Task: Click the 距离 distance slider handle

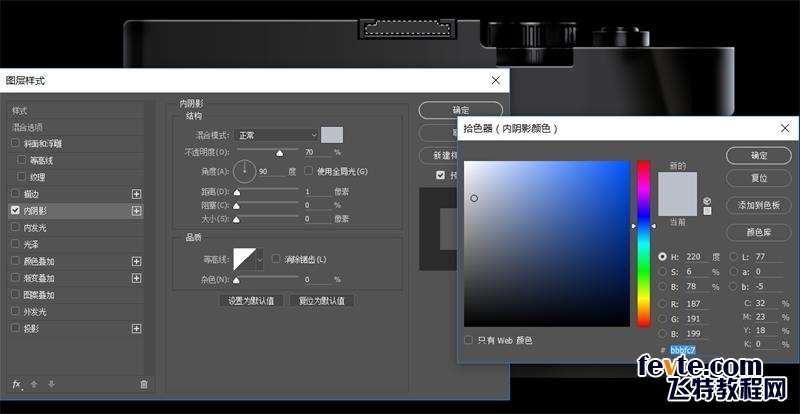Action: (x=237, y=192)
